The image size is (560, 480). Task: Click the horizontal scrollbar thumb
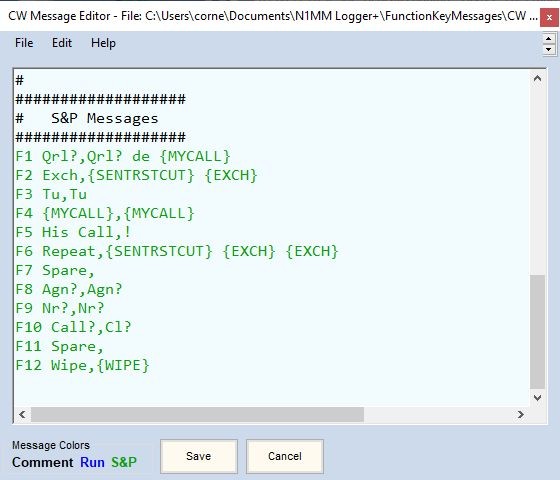[197, 414]
